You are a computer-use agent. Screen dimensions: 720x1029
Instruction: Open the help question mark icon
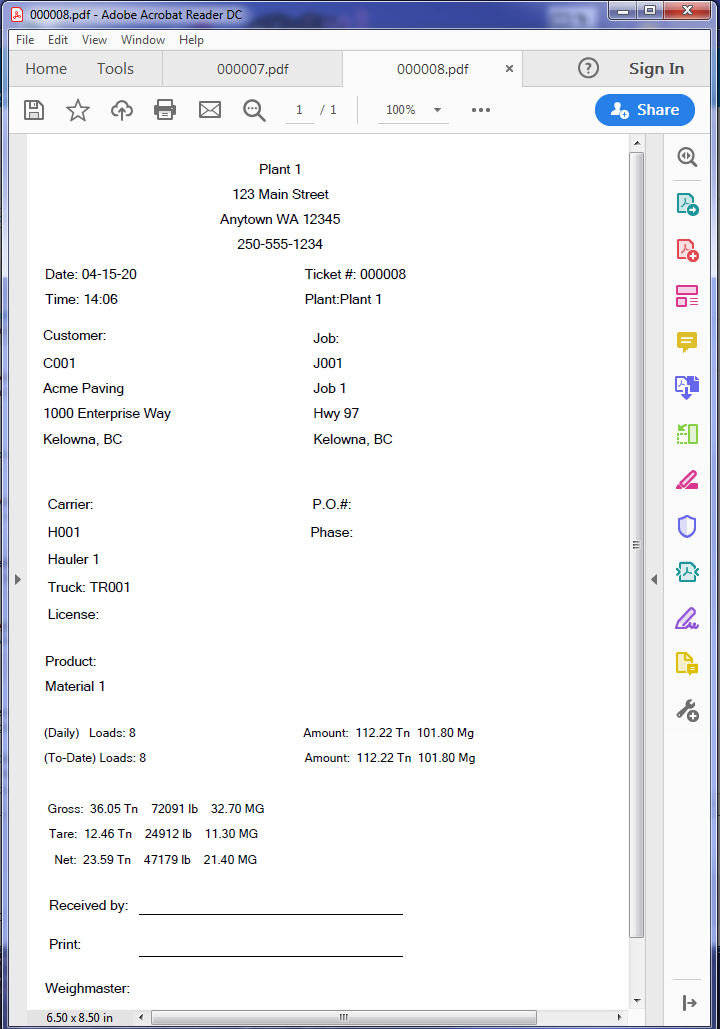click(x=588, y=68)
